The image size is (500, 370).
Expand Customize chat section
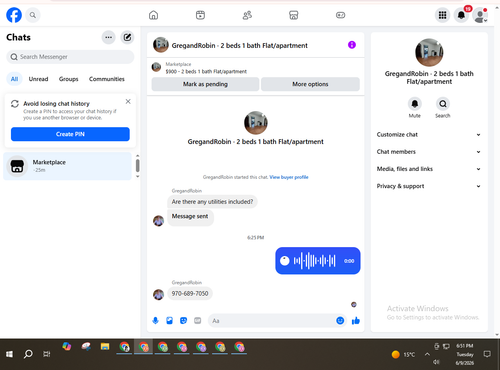point(429,135)
